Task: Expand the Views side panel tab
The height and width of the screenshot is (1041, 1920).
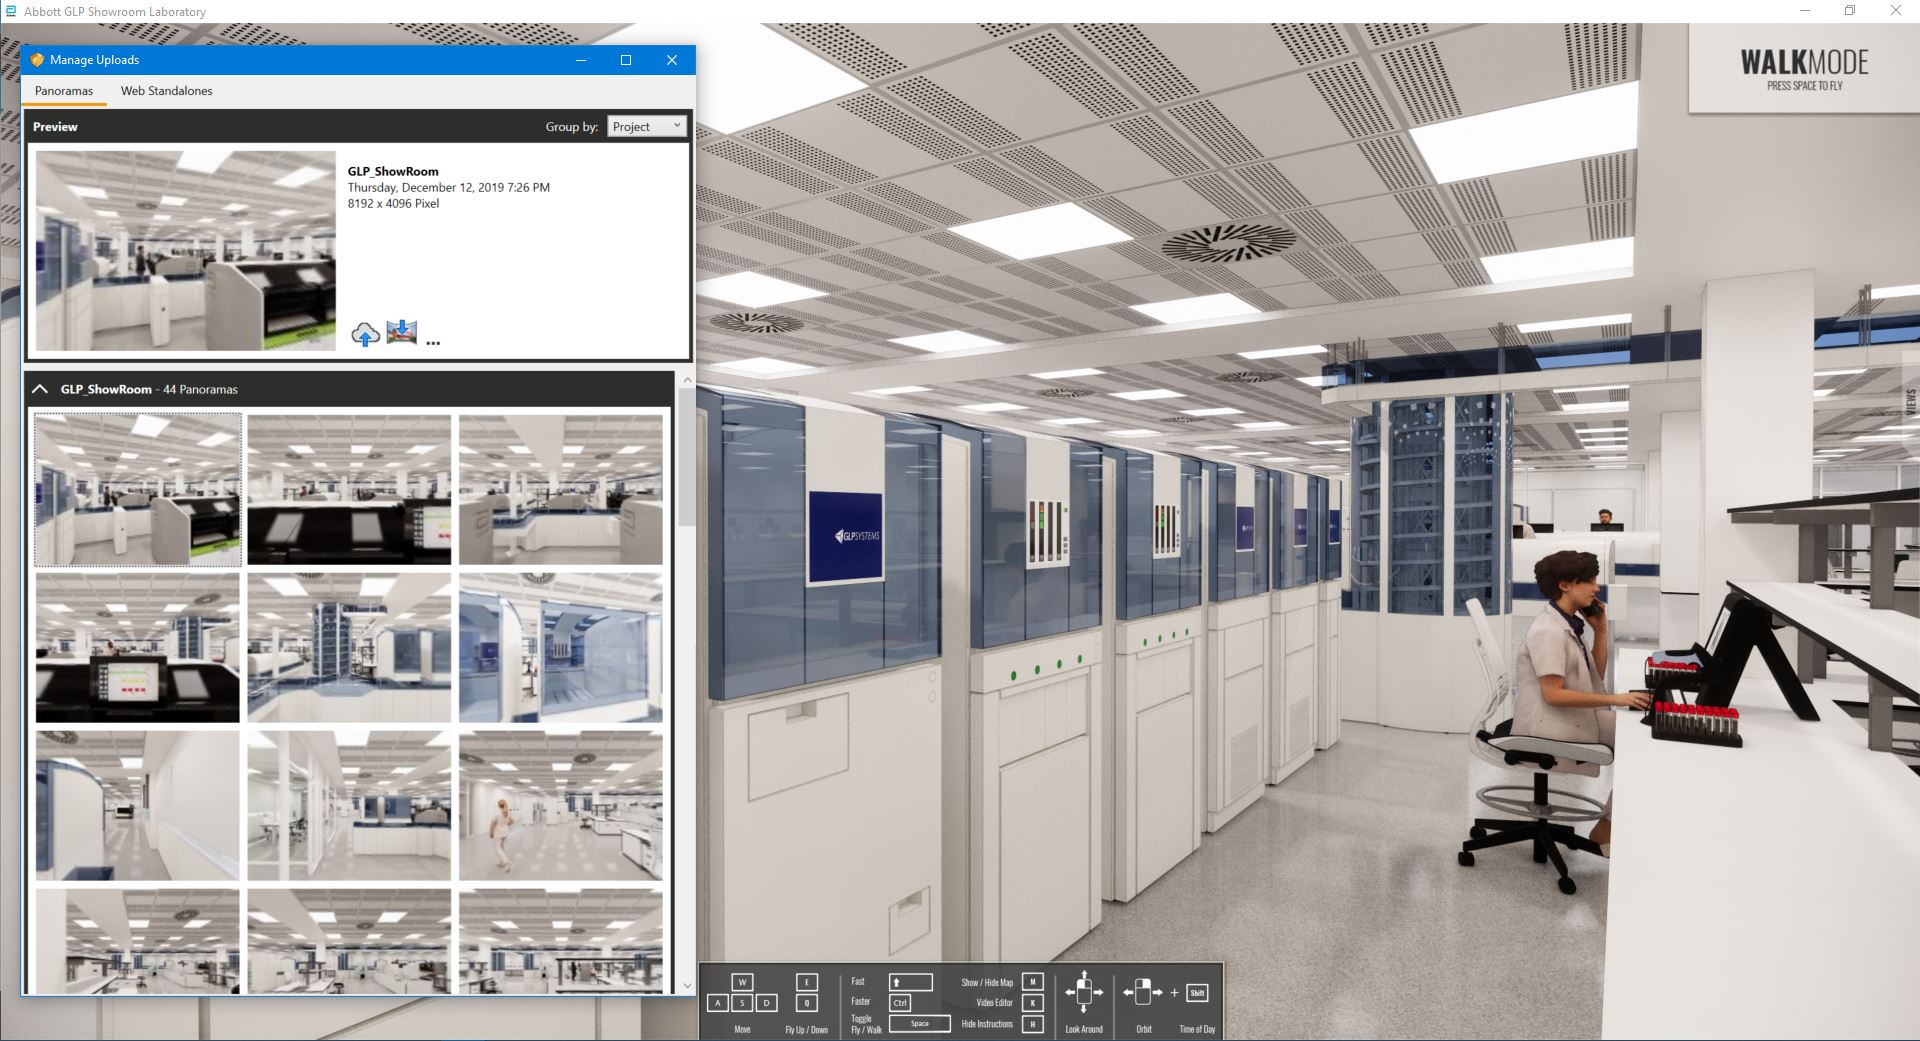Action: 1911,402
